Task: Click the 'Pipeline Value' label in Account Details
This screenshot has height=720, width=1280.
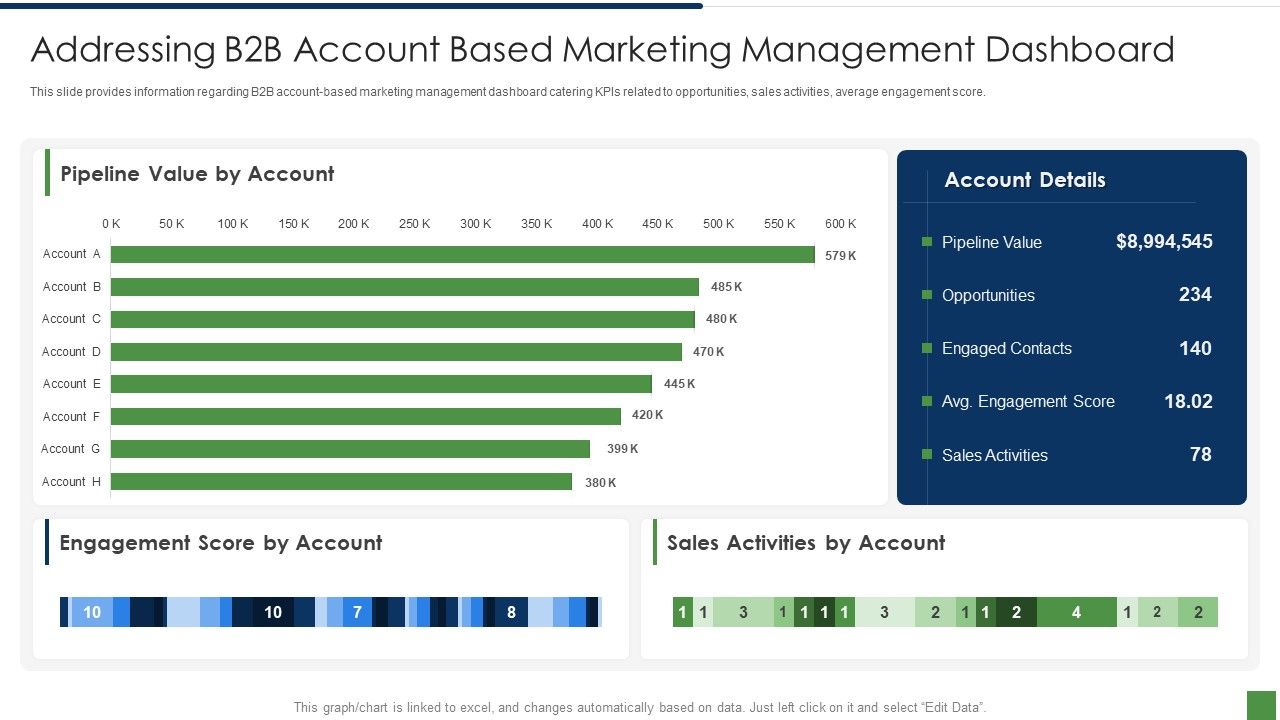Action: (x=992, y=242)
